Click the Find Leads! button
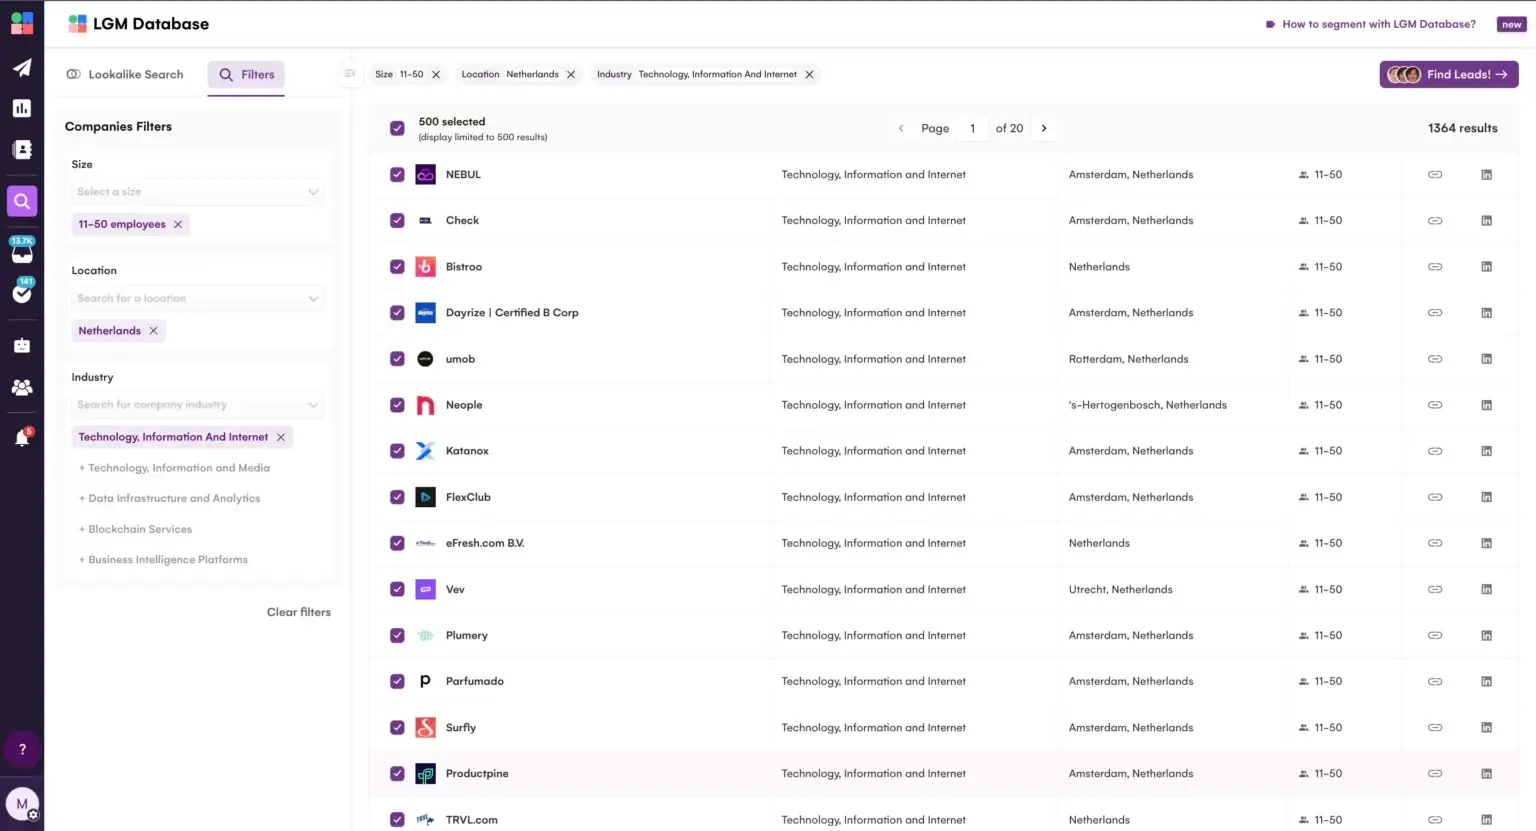 click(1448, 74)
